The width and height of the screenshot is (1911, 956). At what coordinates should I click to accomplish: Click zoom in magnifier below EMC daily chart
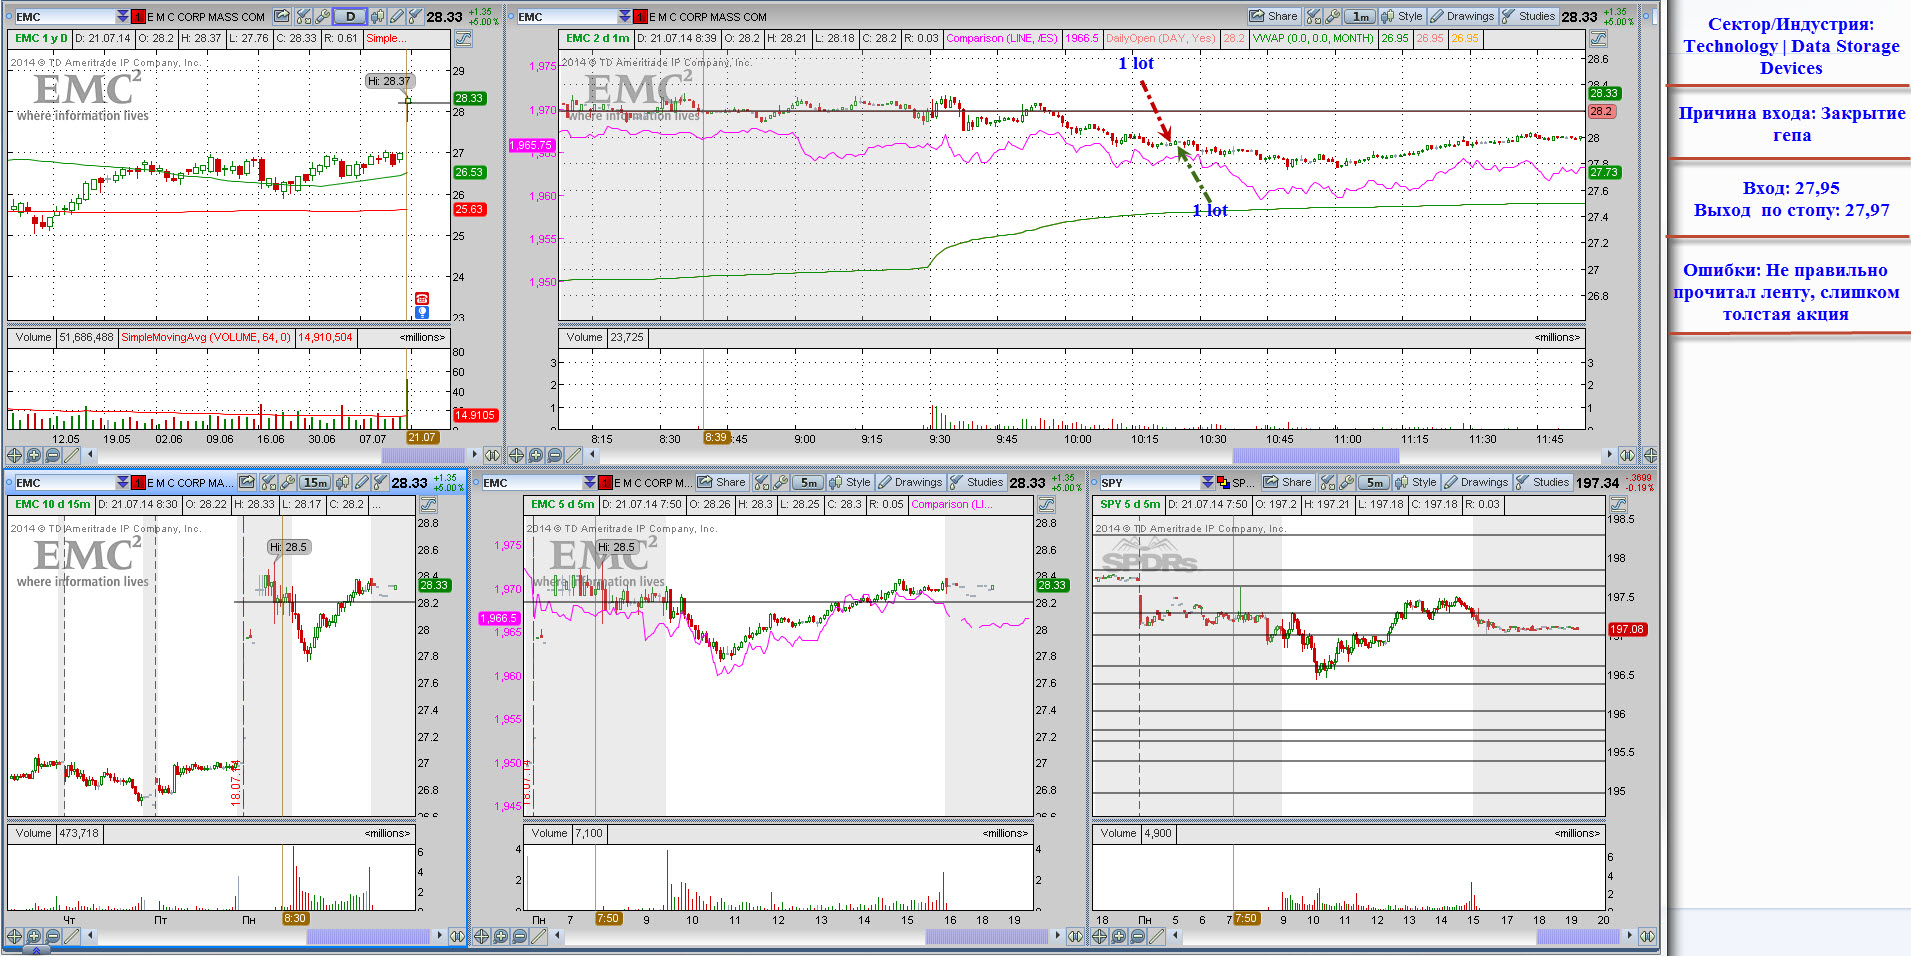(33, 455)
